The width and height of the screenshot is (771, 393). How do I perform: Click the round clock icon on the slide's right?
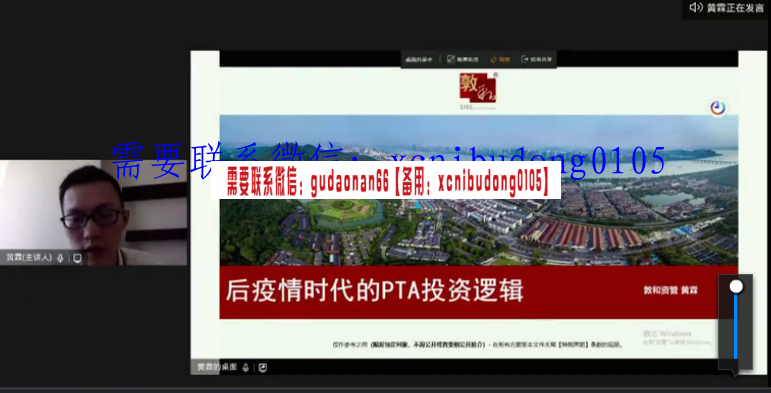(717, 108)
